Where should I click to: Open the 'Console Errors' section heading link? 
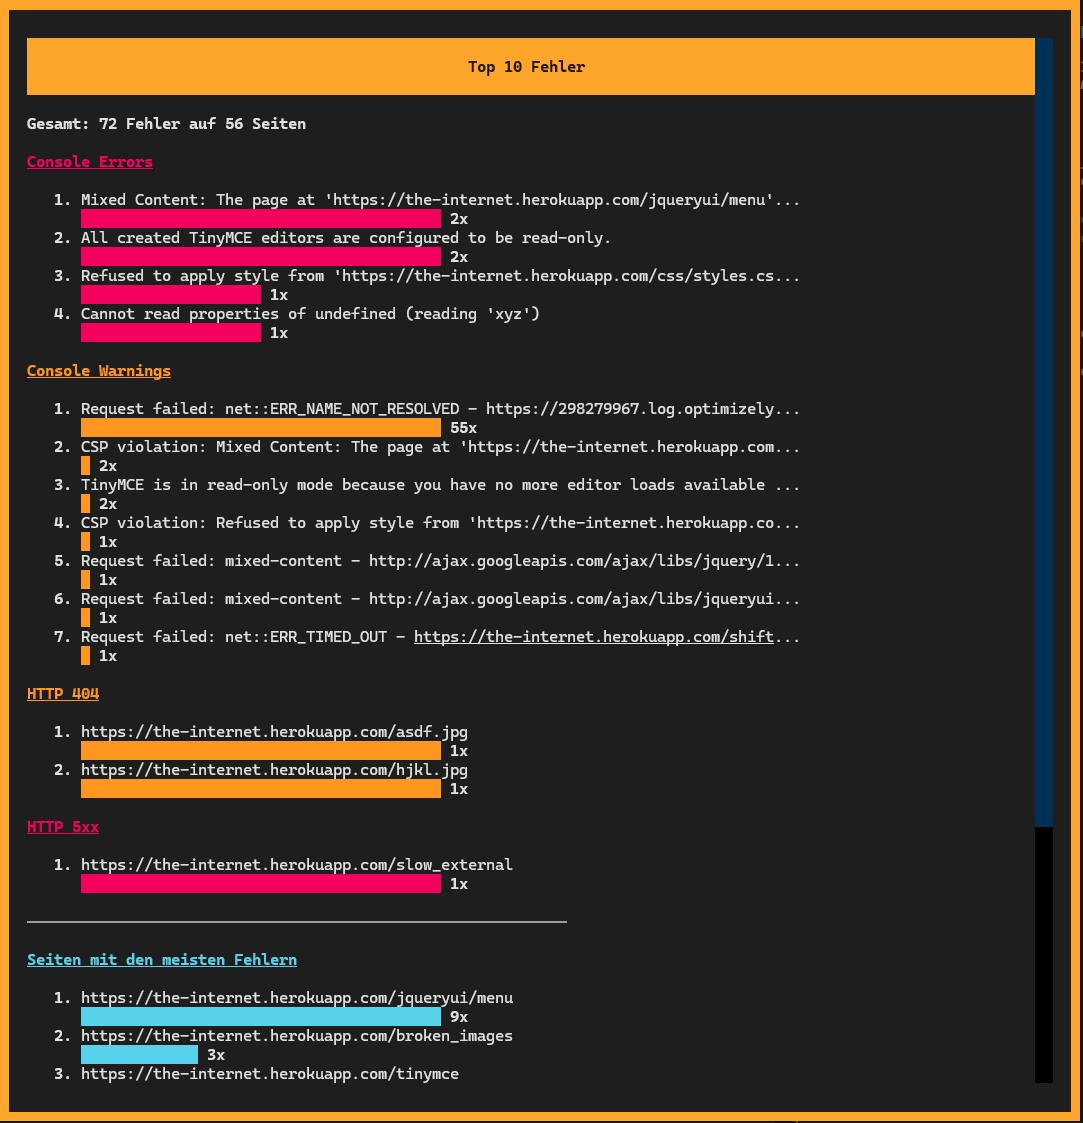click(89, 162)
